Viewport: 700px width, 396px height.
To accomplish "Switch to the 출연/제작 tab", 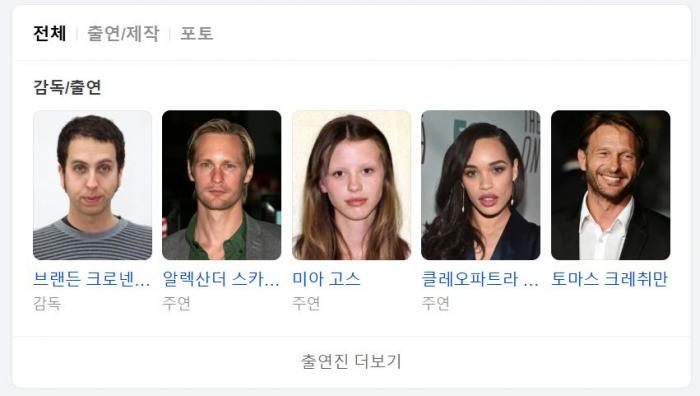I will click(x=123, y=33).
